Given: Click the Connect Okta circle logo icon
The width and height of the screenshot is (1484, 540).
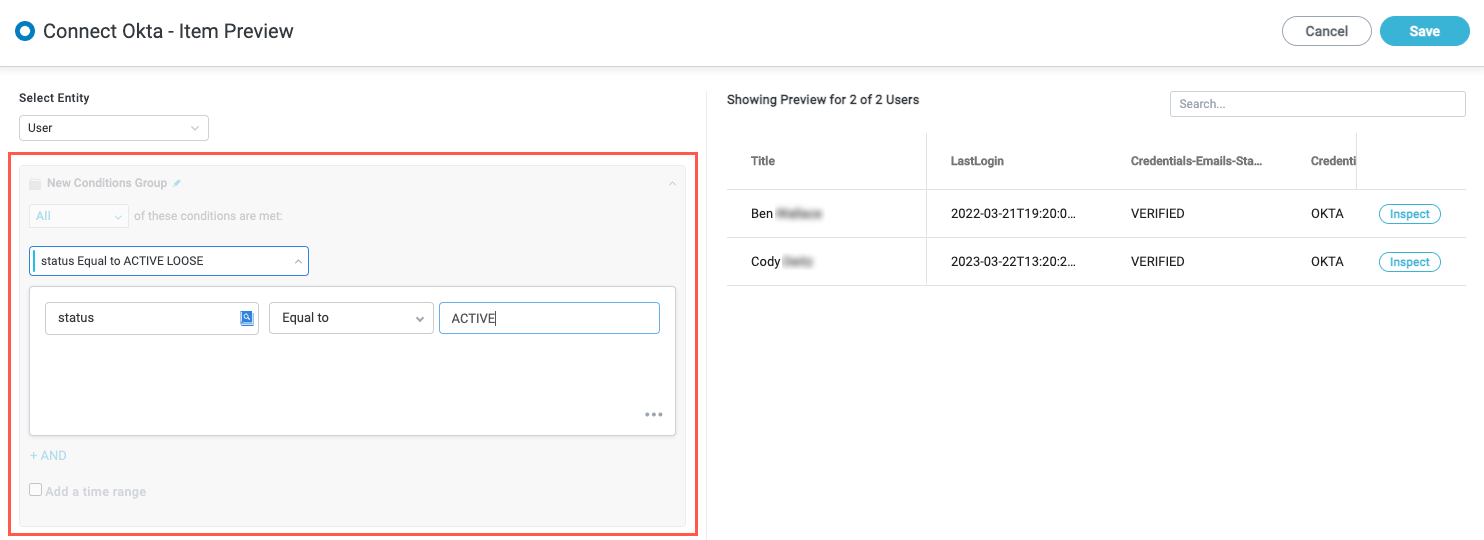Looking at the screenshot, I should [25, 31].
